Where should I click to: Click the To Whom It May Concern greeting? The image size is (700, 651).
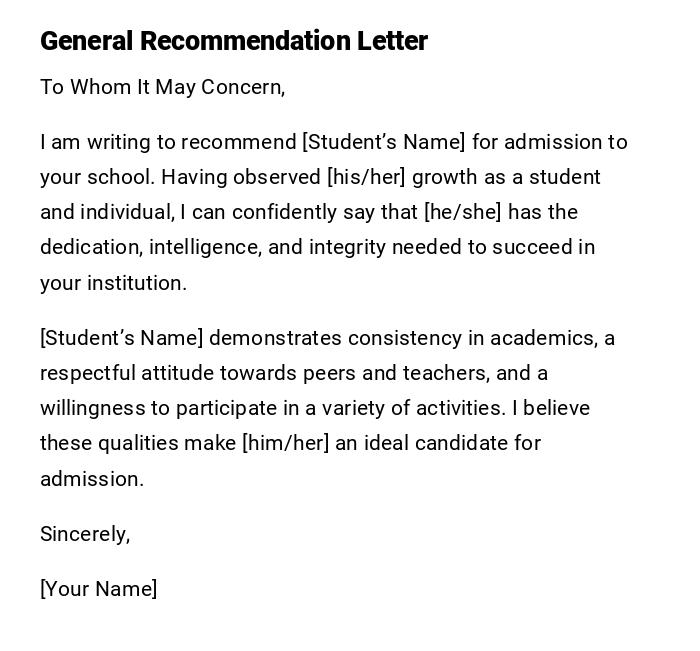point(162,87)
